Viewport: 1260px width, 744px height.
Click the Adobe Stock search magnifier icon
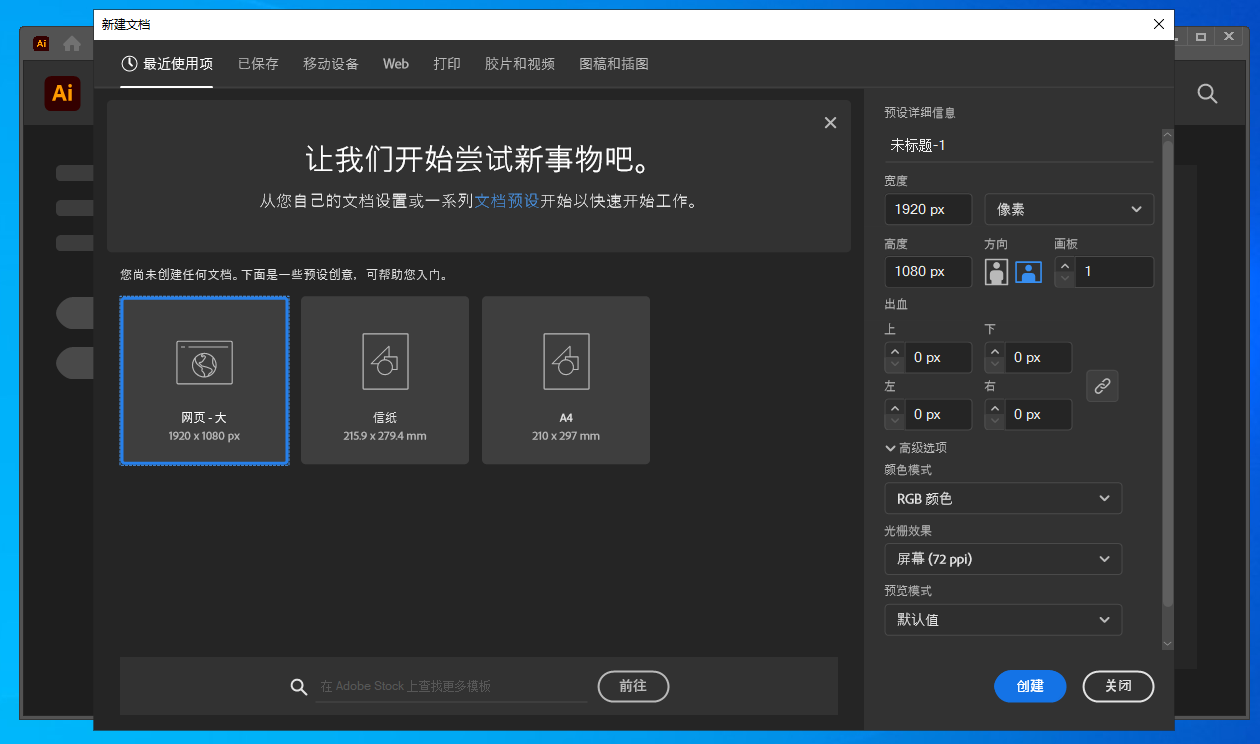(299, 687)
